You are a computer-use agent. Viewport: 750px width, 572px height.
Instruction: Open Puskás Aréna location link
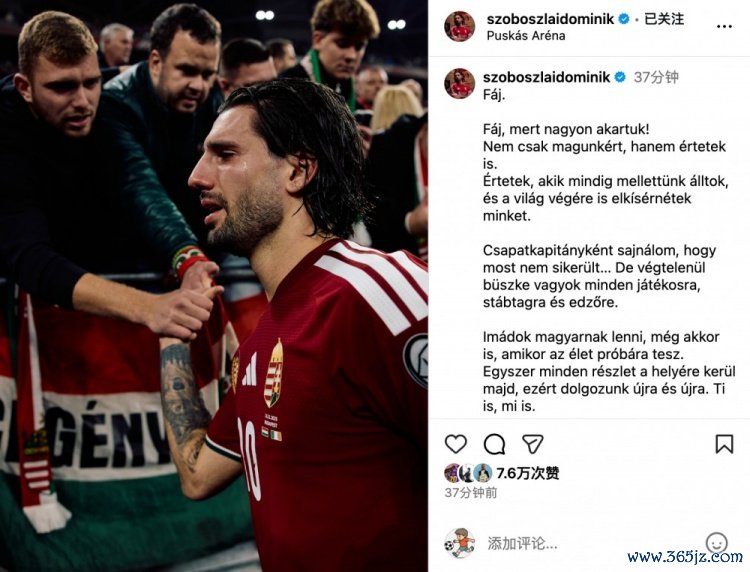point(526,35)
